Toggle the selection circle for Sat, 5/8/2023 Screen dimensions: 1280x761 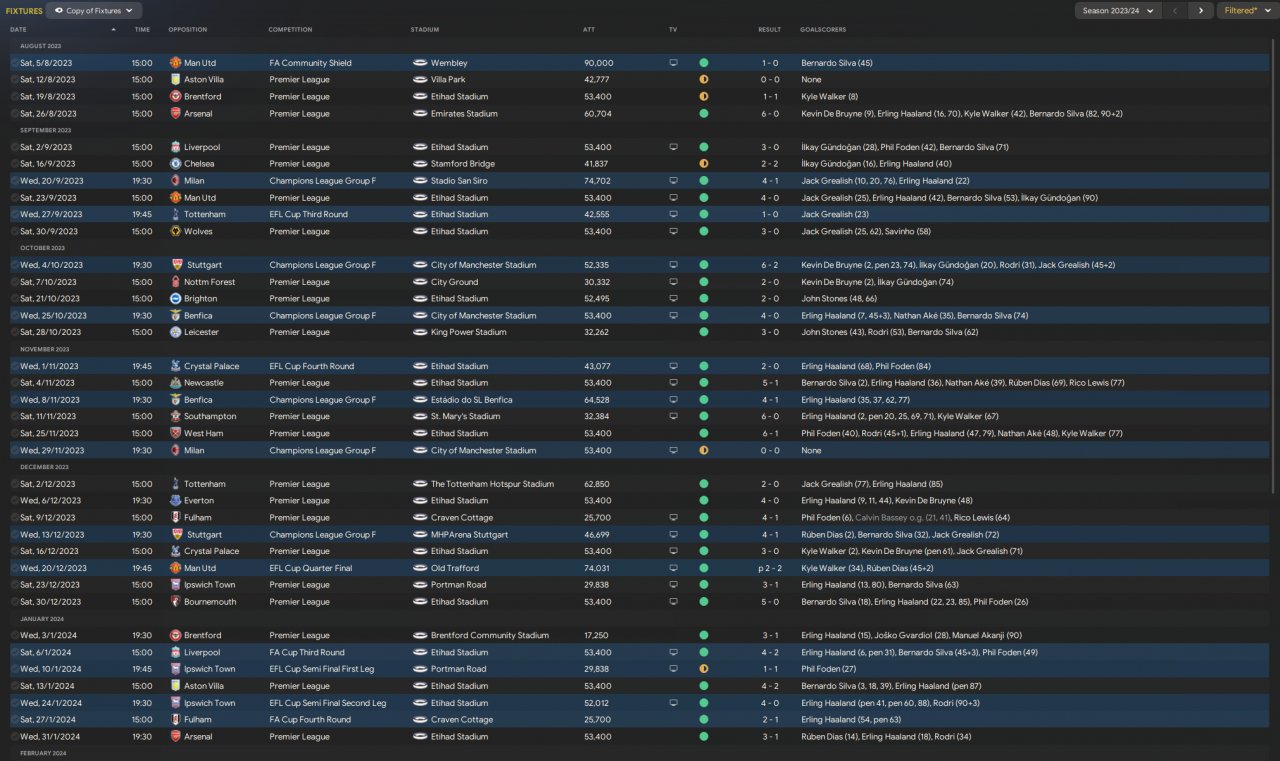click(x=14, y=63)
